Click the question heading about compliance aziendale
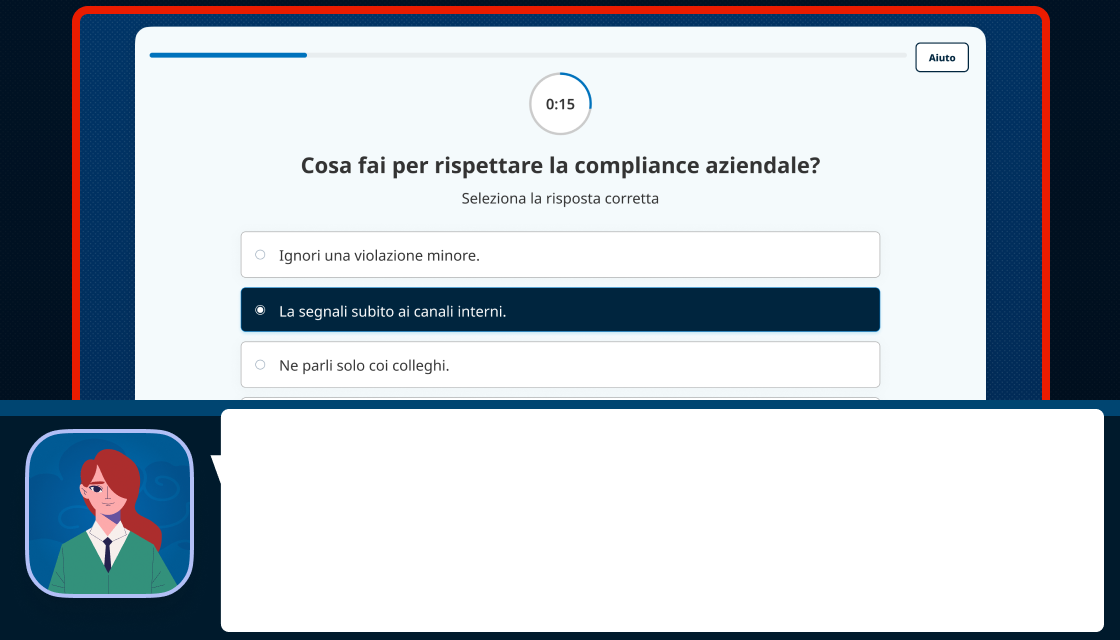Viewport: 1120px width, 640px height. pos(560,166)
